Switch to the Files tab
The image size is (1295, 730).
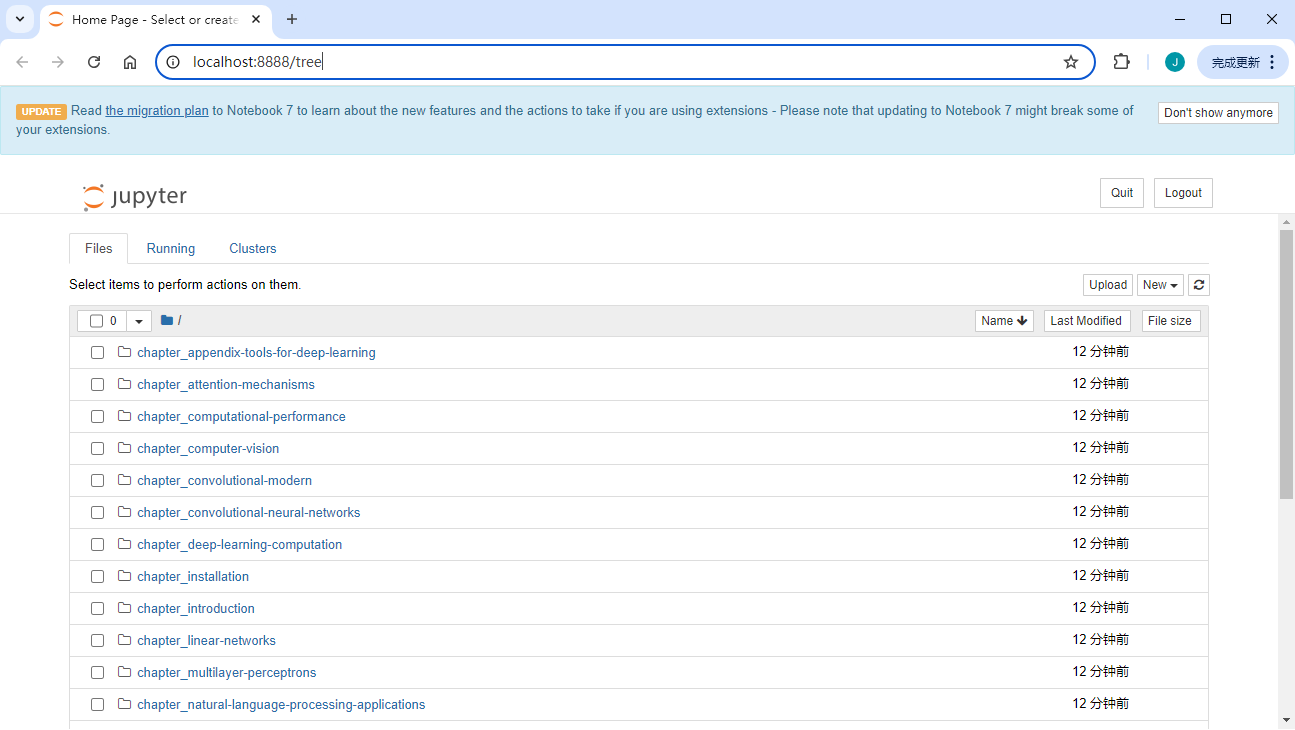click(99, 248)
